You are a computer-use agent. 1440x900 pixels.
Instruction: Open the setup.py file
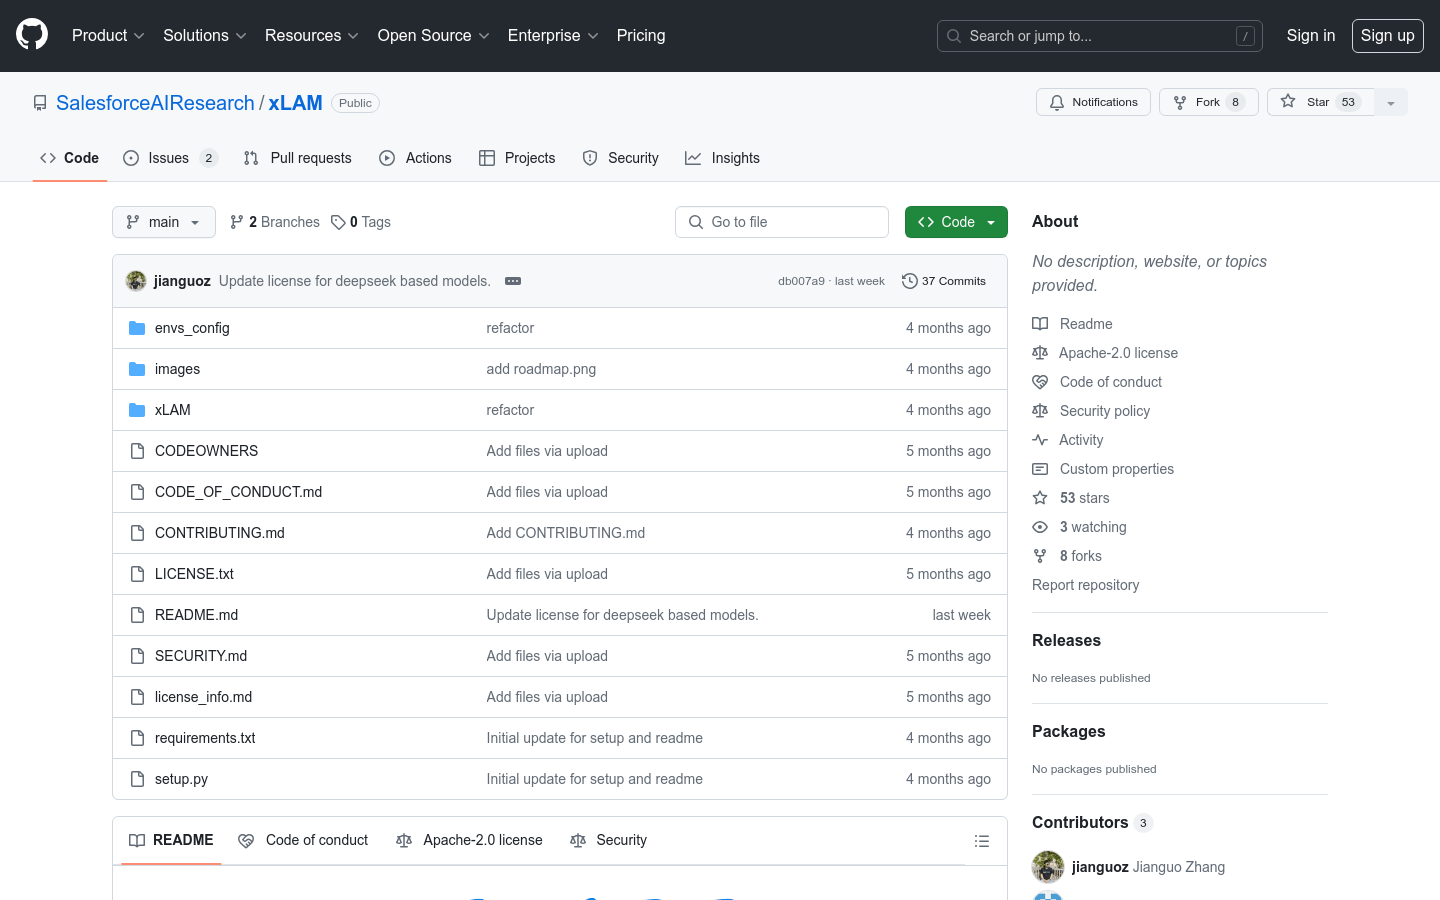[x=182, y=779]
